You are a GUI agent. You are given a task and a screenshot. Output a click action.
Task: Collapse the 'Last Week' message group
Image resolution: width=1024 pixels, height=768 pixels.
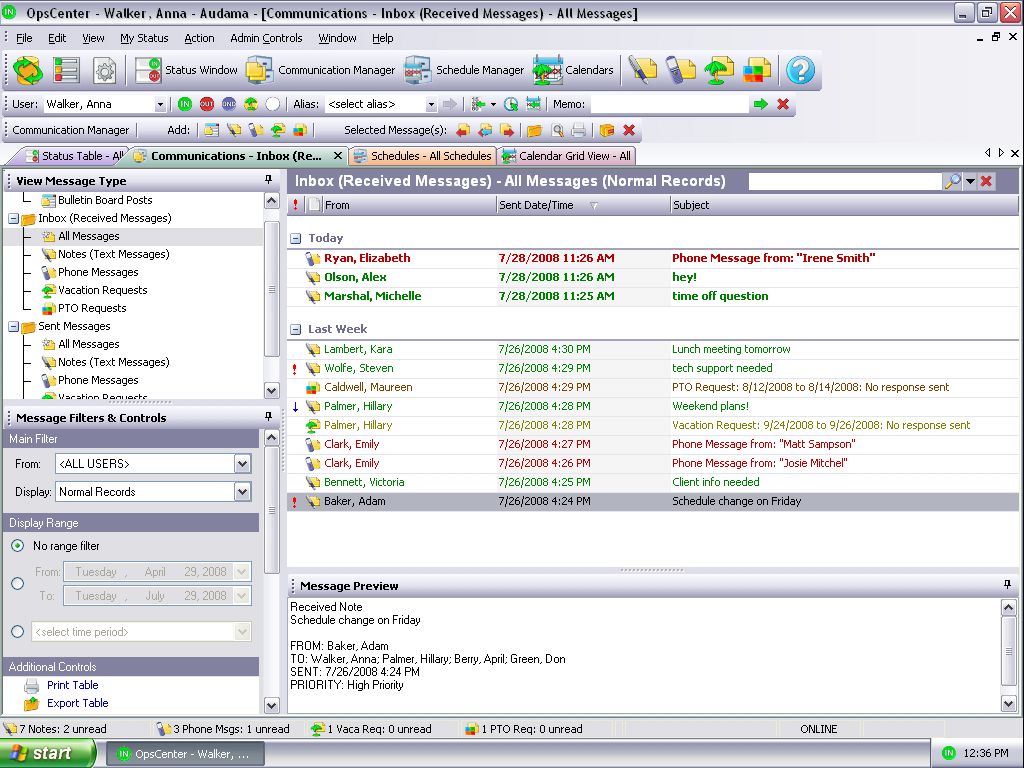click(x=296, y=329)
